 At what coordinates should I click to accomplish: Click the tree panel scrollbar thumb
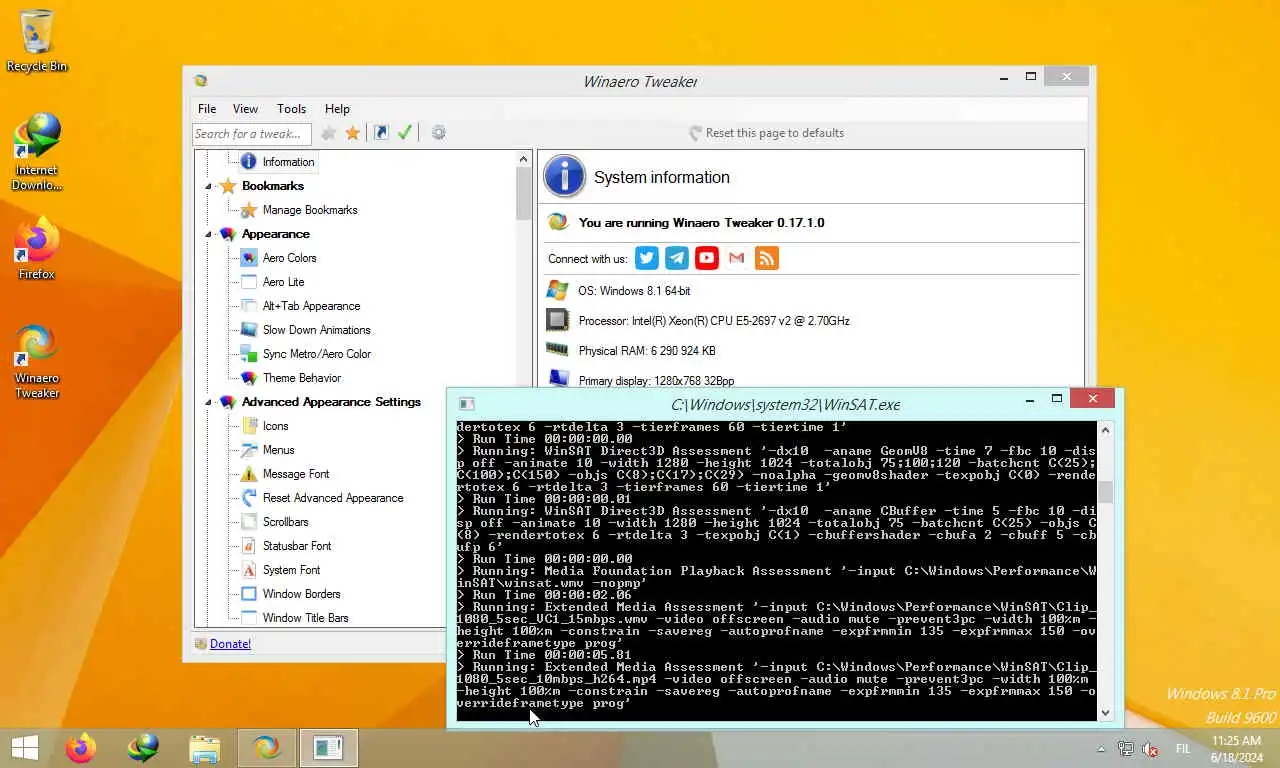point(524,193)
